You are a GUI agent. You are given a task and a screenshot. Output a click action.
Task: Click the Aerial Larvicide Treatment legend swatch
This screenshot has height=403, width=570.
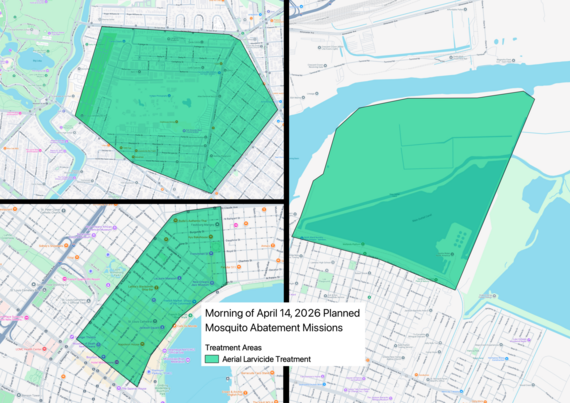click(x=212, y=359)
